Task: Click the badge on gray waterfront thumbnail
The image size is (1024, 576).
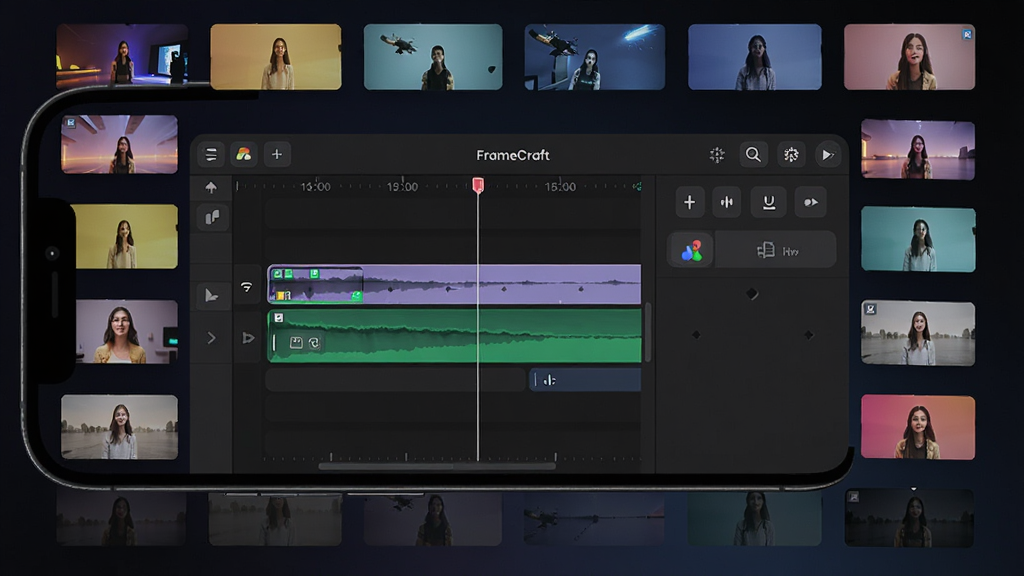Action: (x=871, y=309)
